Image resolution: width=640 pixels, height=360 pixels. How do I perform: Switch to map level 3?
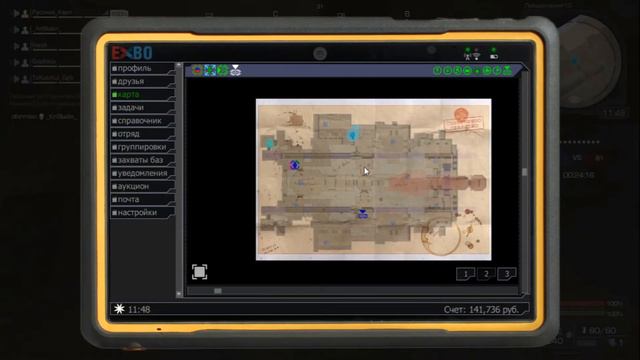[507, 274]
